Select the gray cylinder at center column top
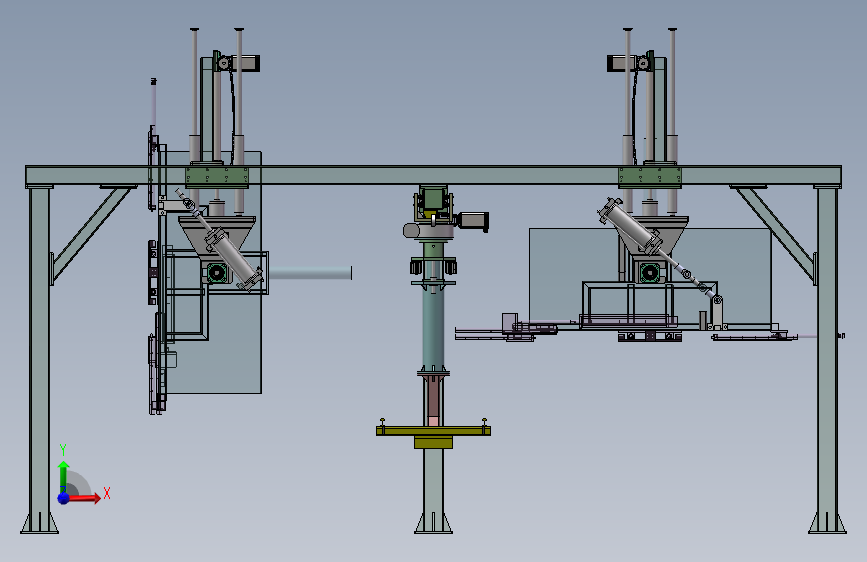This screenshot has height=562, width=867. coord(412,230)
